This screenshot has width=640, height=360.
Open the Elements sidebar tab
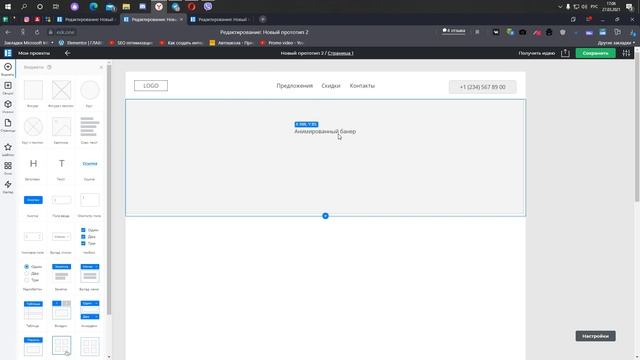tap(8, 69)
